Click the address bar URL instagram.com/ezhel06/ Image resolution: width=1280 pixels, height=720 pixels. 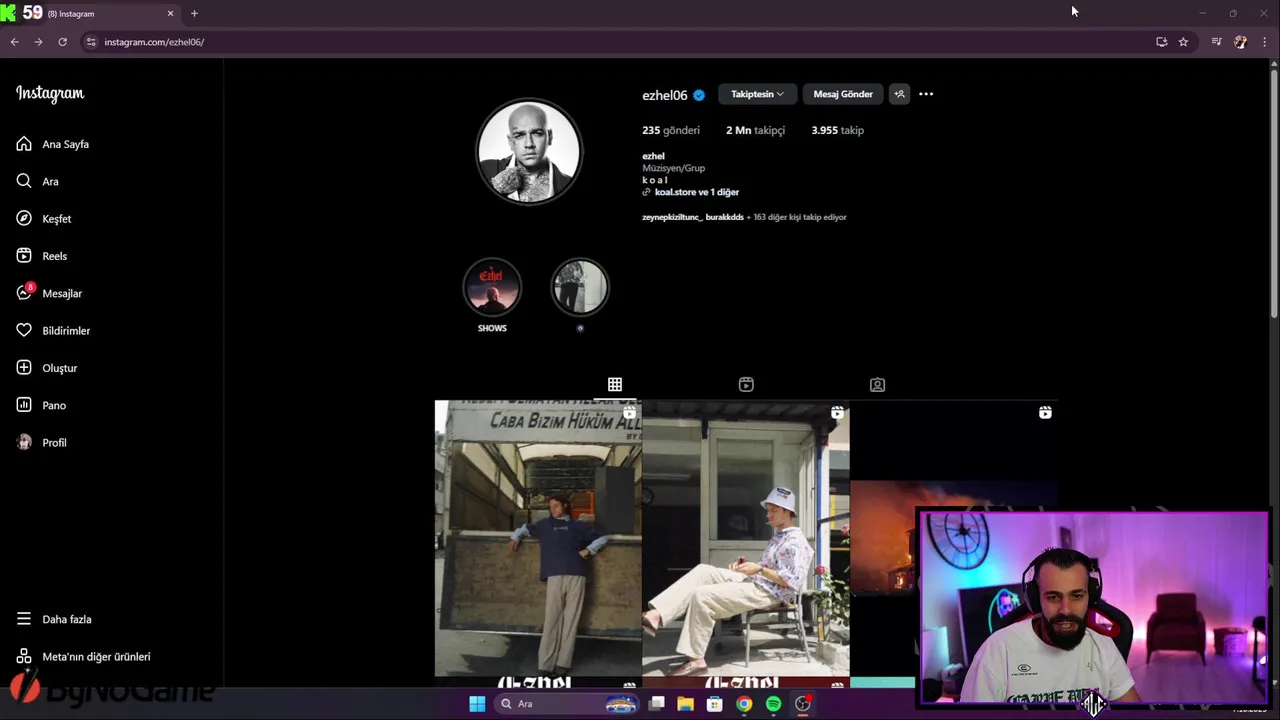pyautogui.click(x=154, y=42)
